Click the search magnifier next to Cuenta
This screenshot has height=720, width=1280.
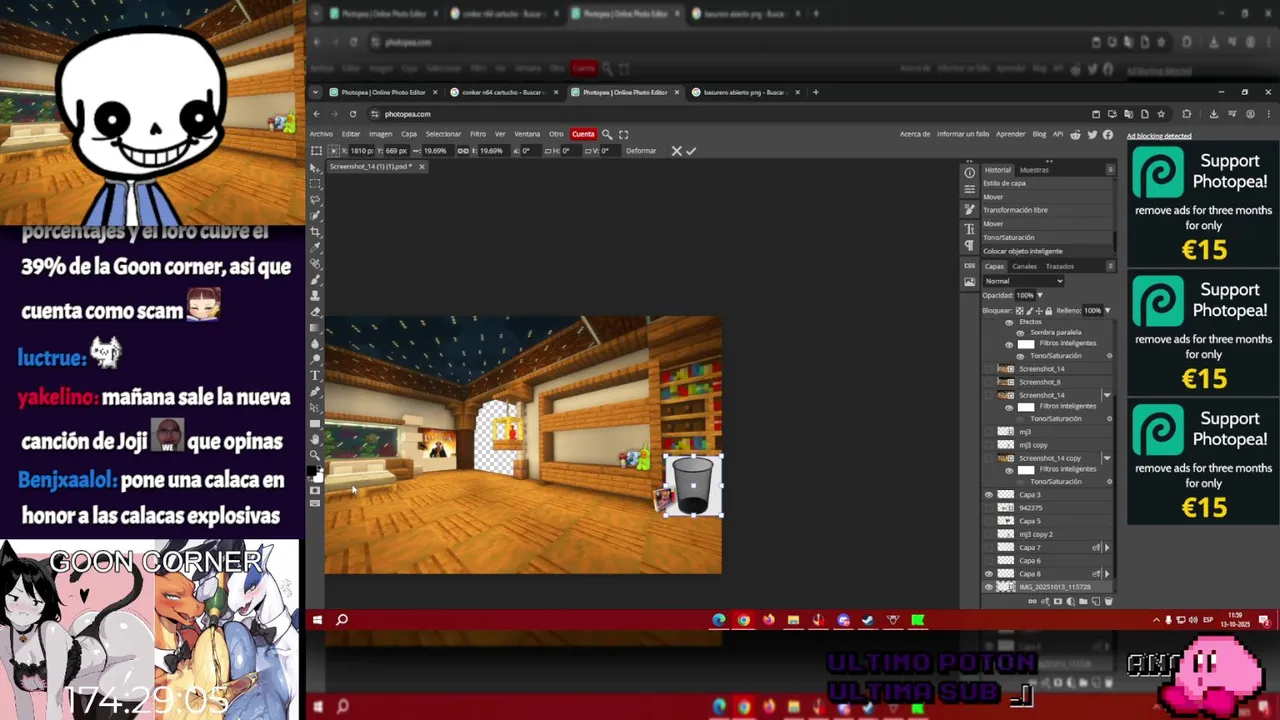[x=607, y=134]
